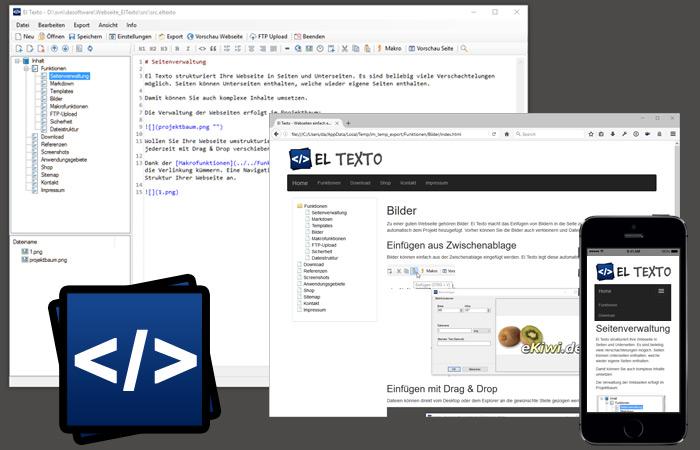The height and width of the screenshot is (450, 700).
Task: Open the Export menu
Action: (82, 25)
